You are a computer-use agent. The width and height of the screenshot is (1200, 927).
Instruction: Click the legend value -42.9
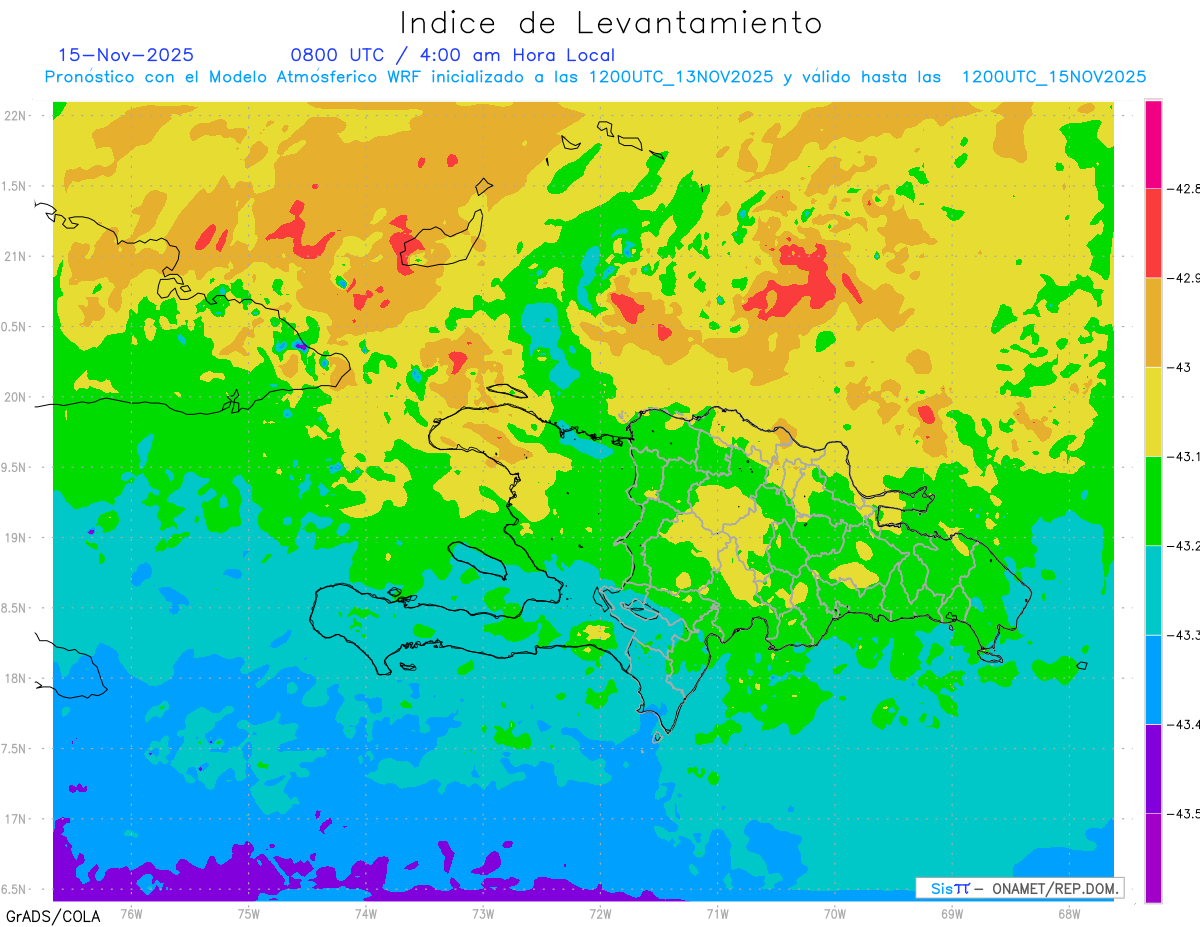tap(1183, 278)
